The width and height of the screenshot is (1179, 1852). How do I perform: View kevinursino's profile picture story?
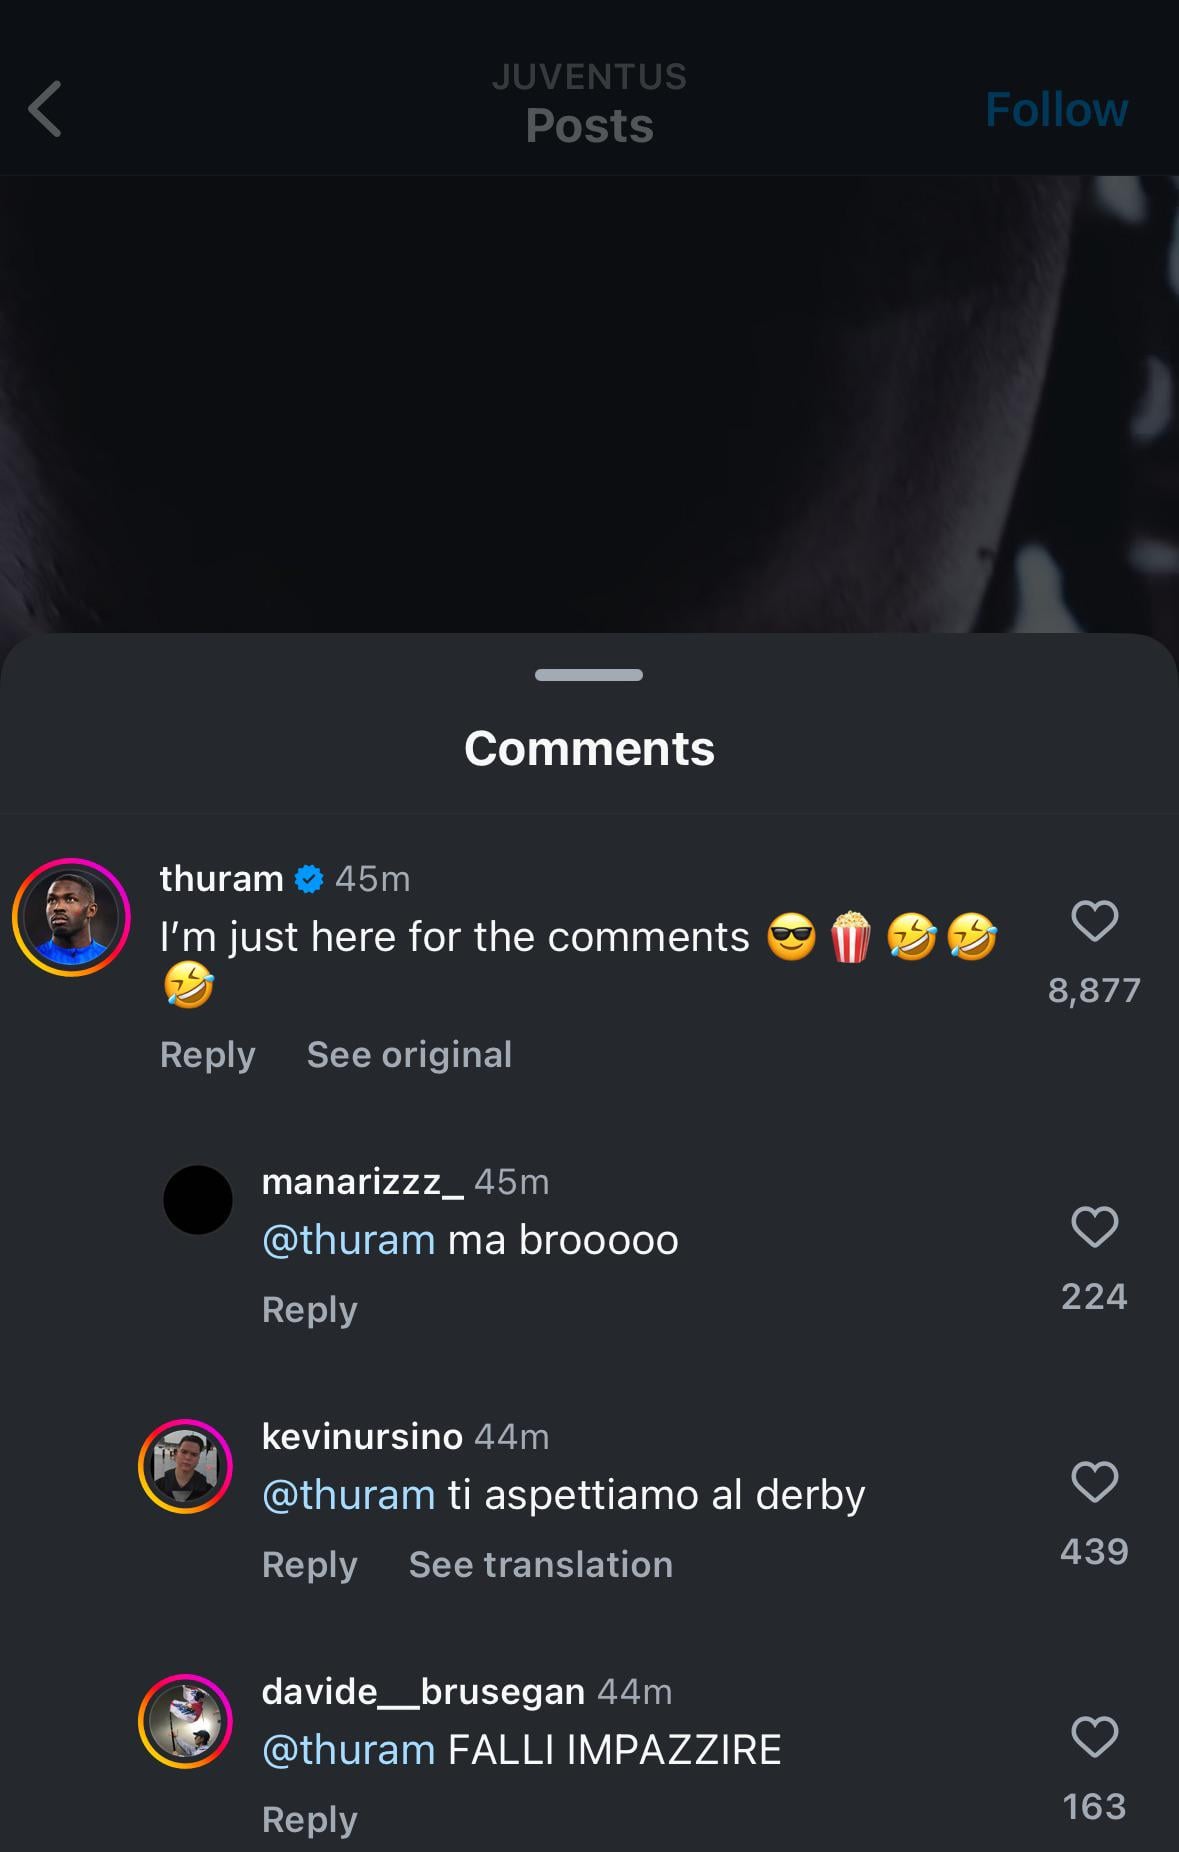point(185,1466)
